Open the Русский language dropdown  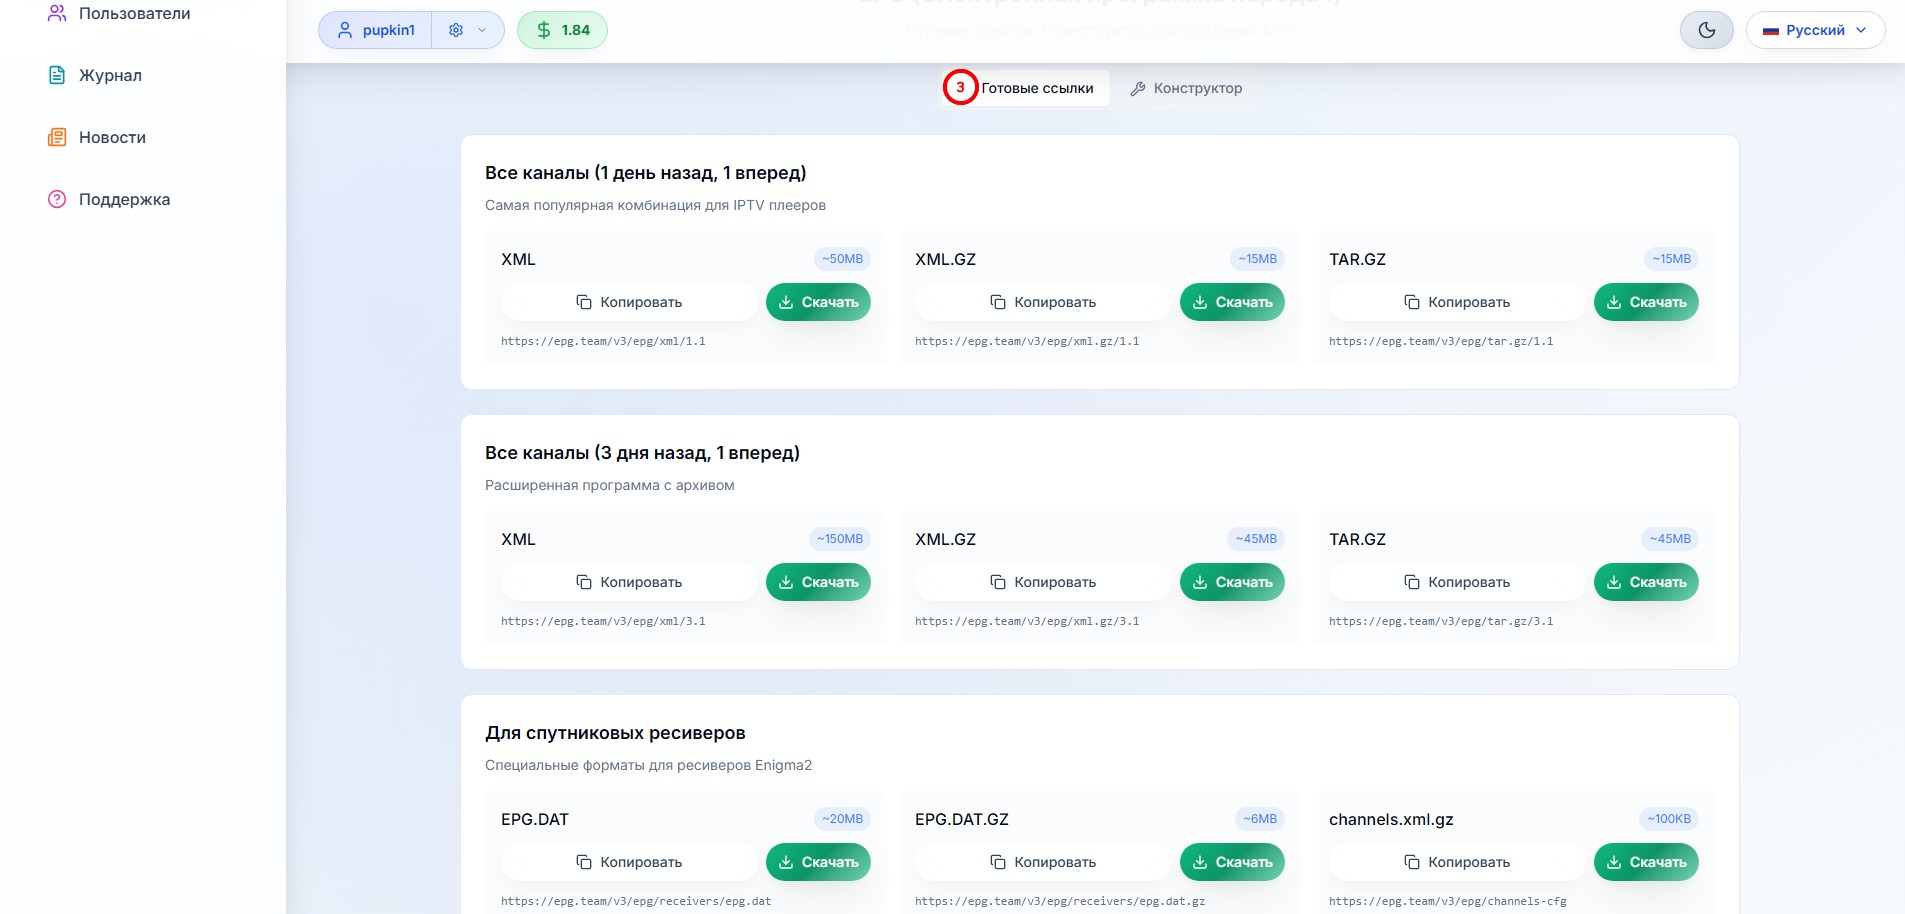click(x=1814, y=30)
